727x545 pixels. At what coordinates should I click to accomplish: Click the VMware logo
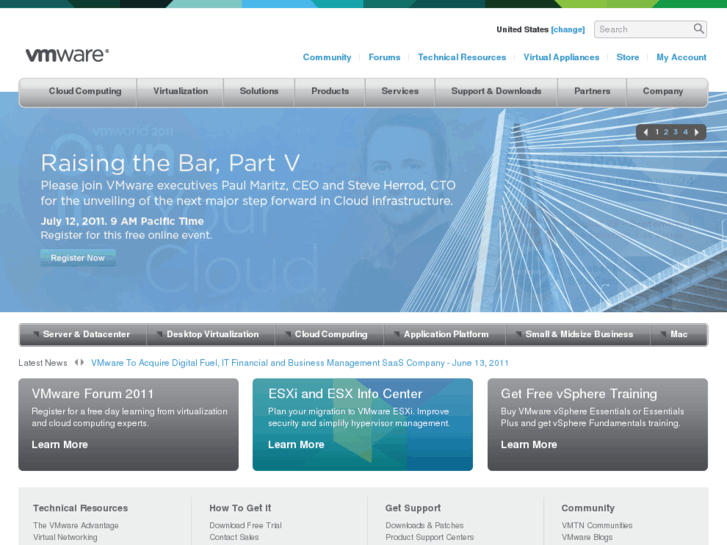(x=67, y=55)
